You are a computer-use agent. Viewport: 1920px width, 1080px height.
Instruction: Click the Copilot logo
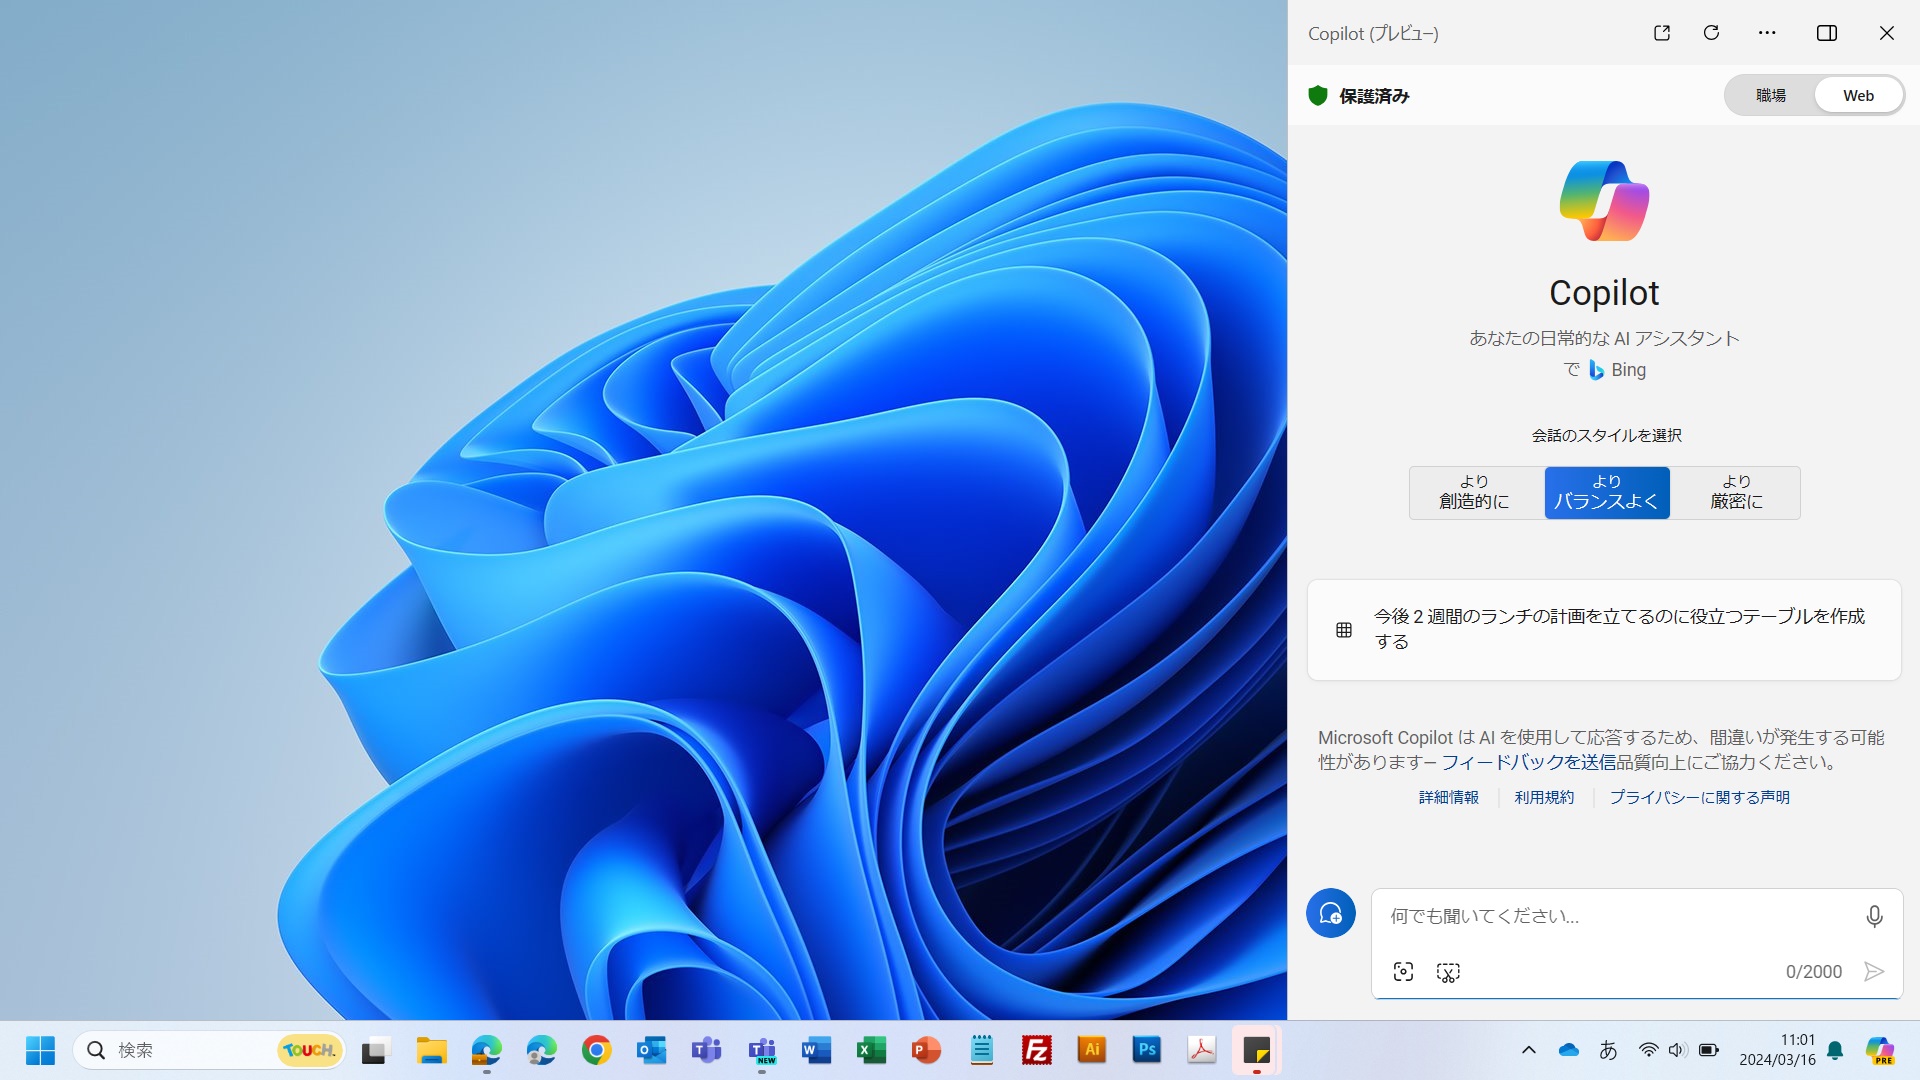coord(1604,201)
